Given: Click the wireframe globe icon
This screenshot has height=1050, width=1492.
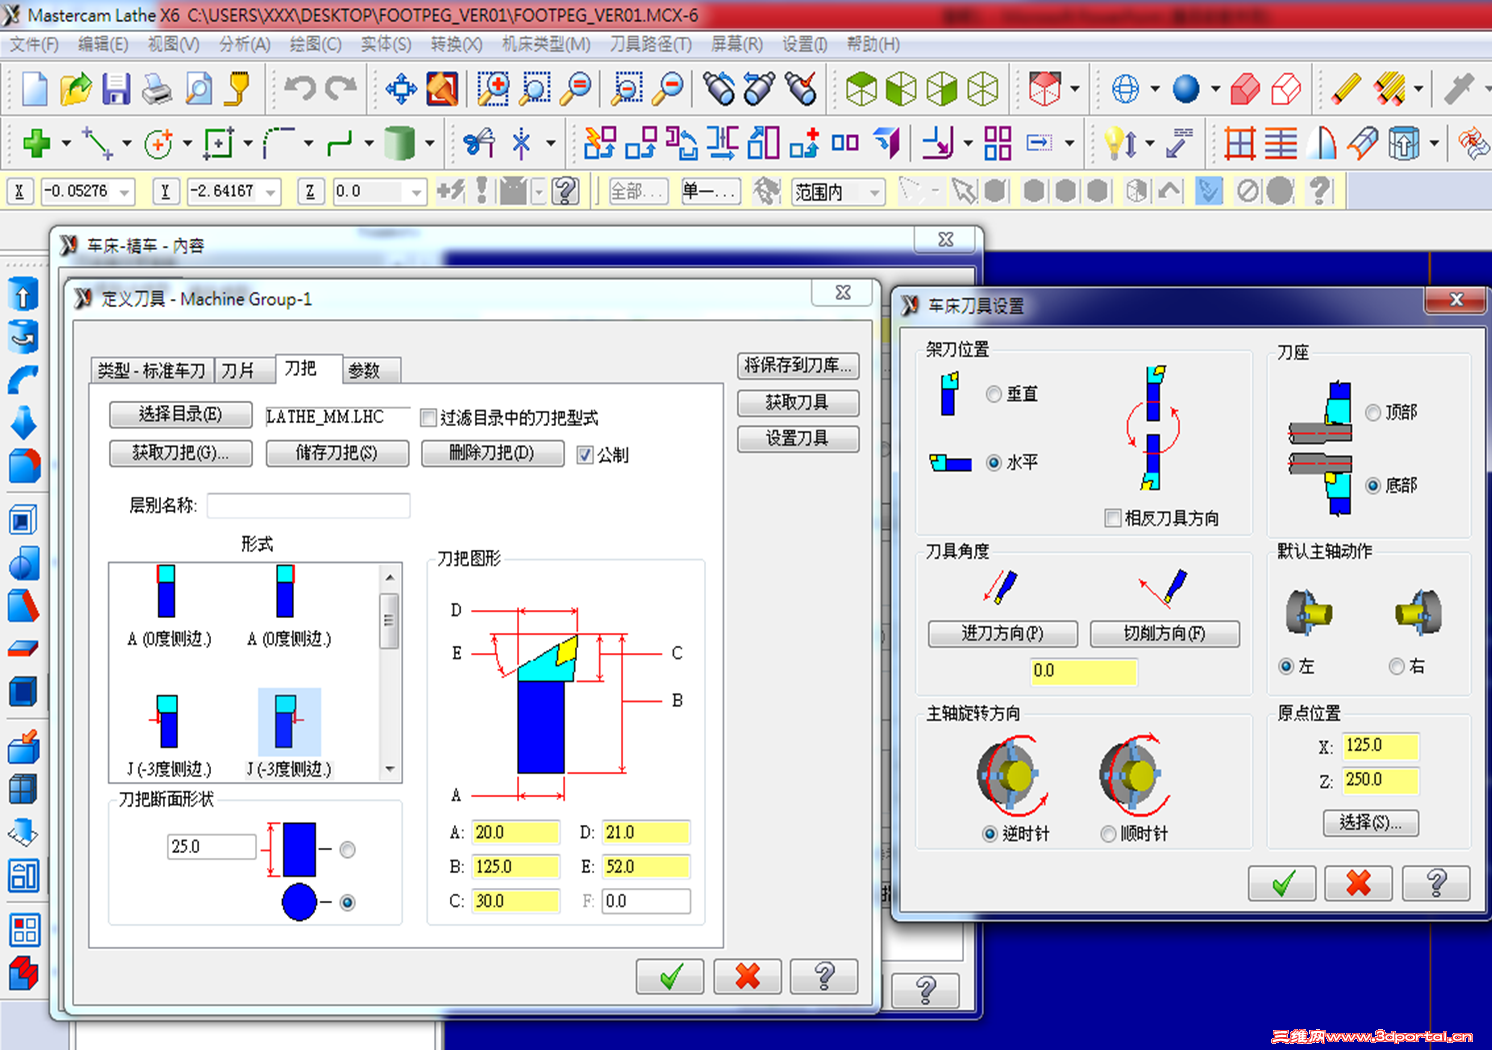Looking at the screenshot, I should 1126,89.
